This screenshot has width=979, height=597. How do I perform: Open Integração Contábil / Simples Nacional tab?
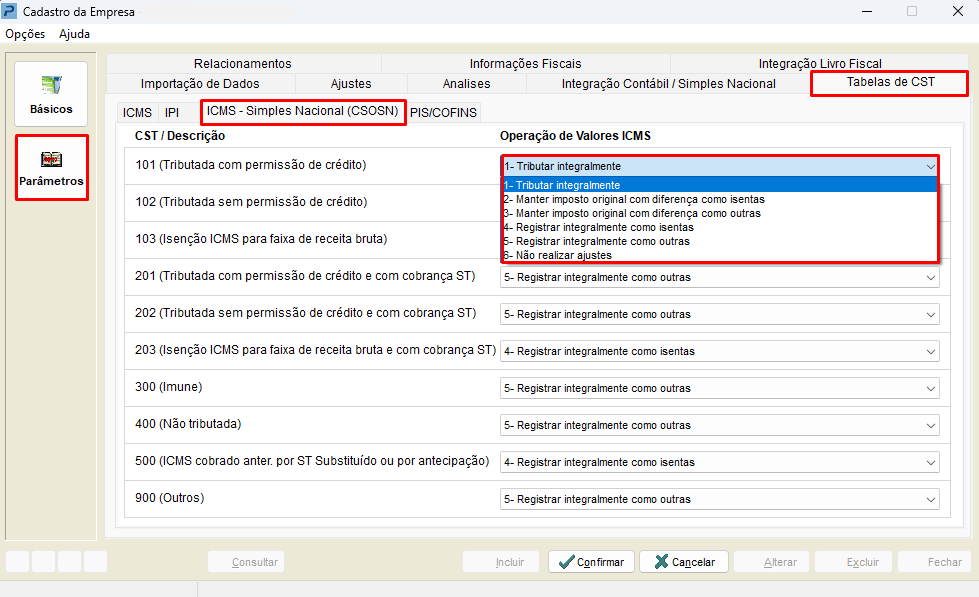669,84
